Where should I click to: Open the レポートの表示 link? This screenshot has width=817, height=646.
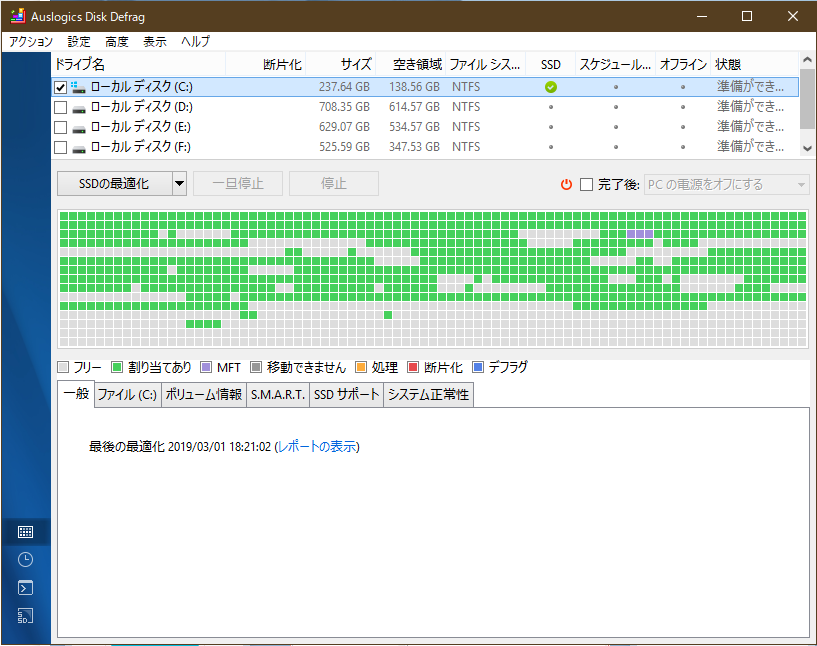tap(317, 446)
